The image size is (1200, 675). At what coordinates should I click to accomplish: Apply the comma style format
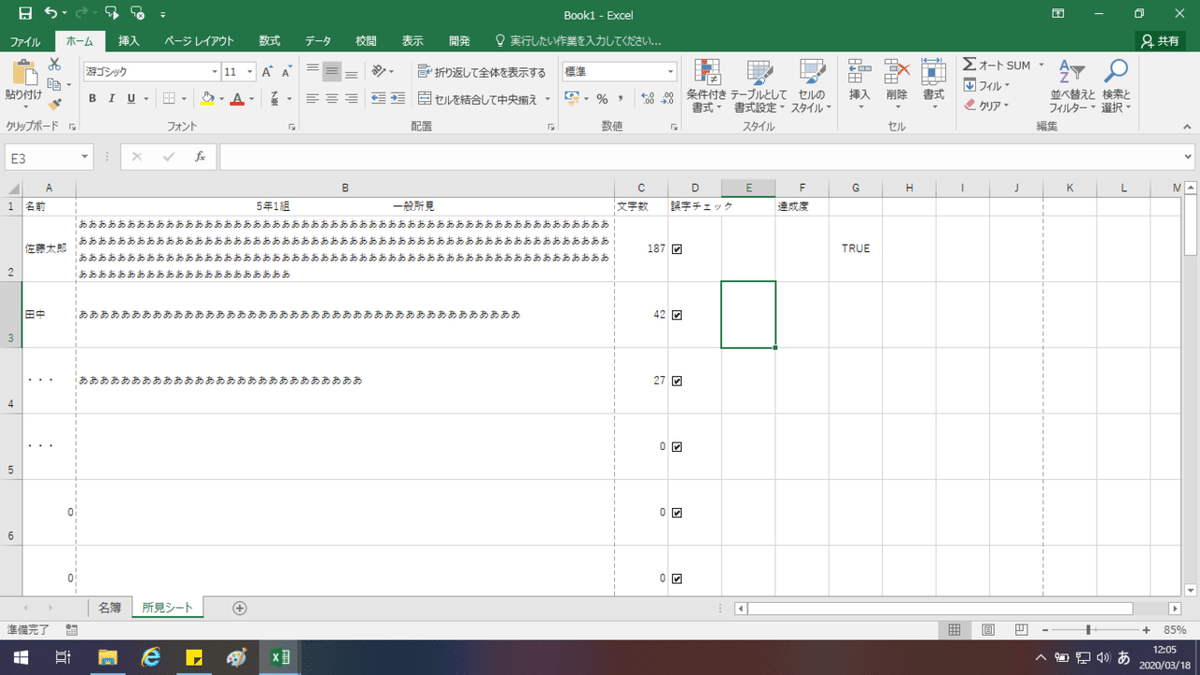pyautogui.click(x=621, y=99)
